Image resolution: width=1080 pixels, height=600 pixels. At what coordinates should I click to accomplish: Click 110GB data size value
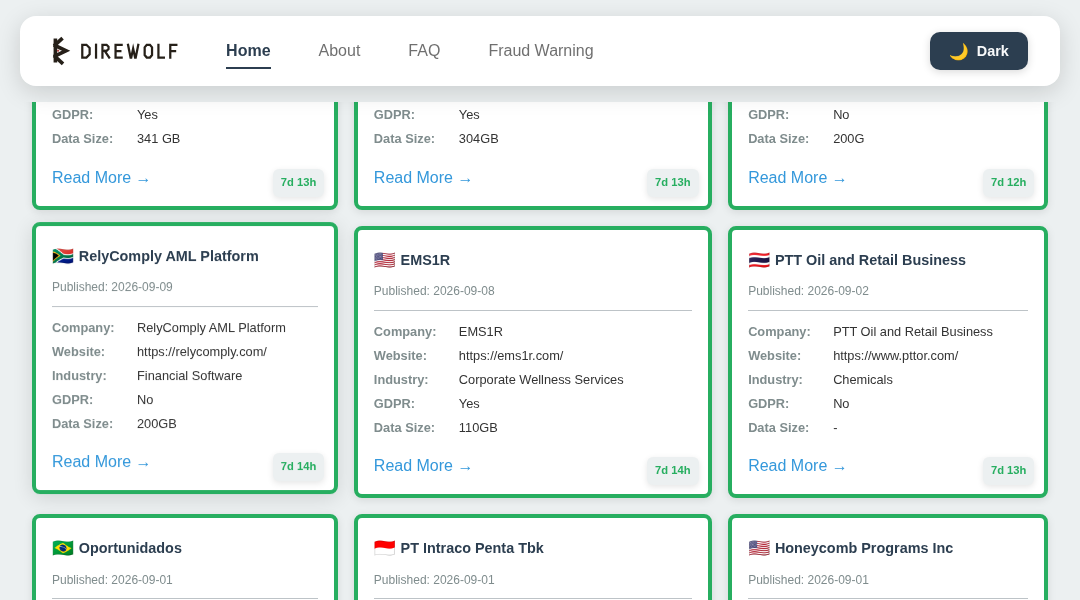[x=478, y=428]
